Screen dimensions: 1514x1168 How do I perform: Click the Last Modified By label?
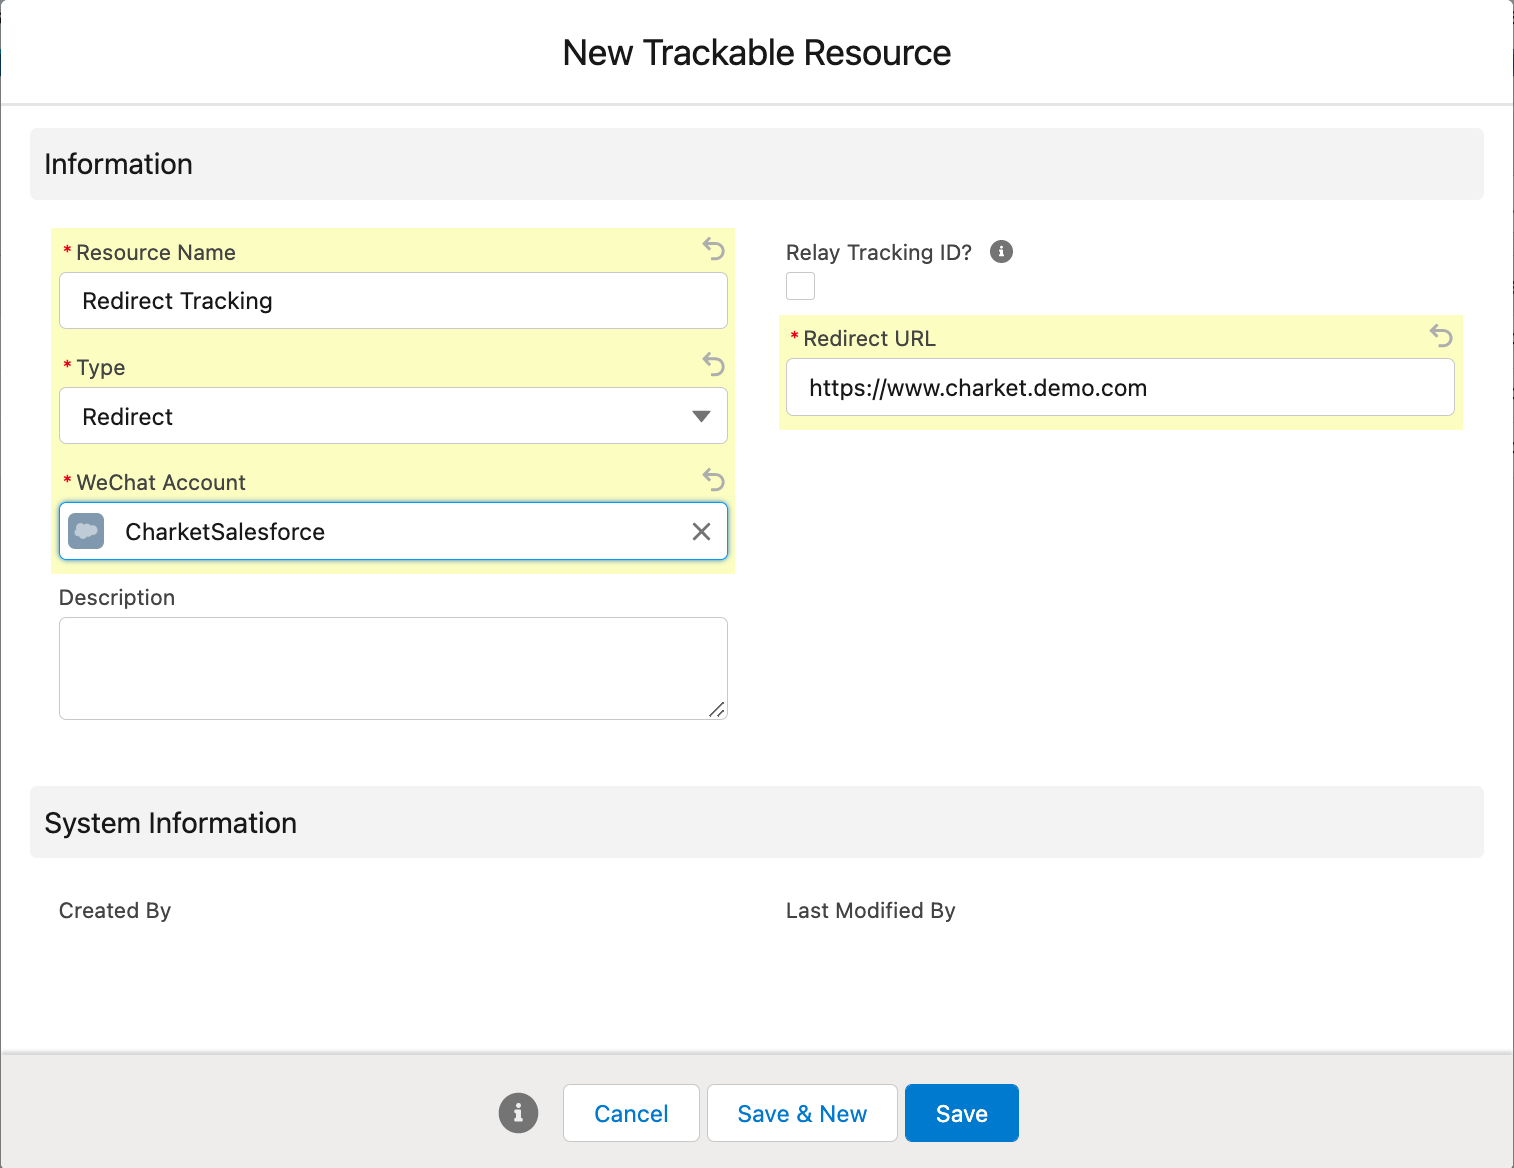click(x=871, y=911)
